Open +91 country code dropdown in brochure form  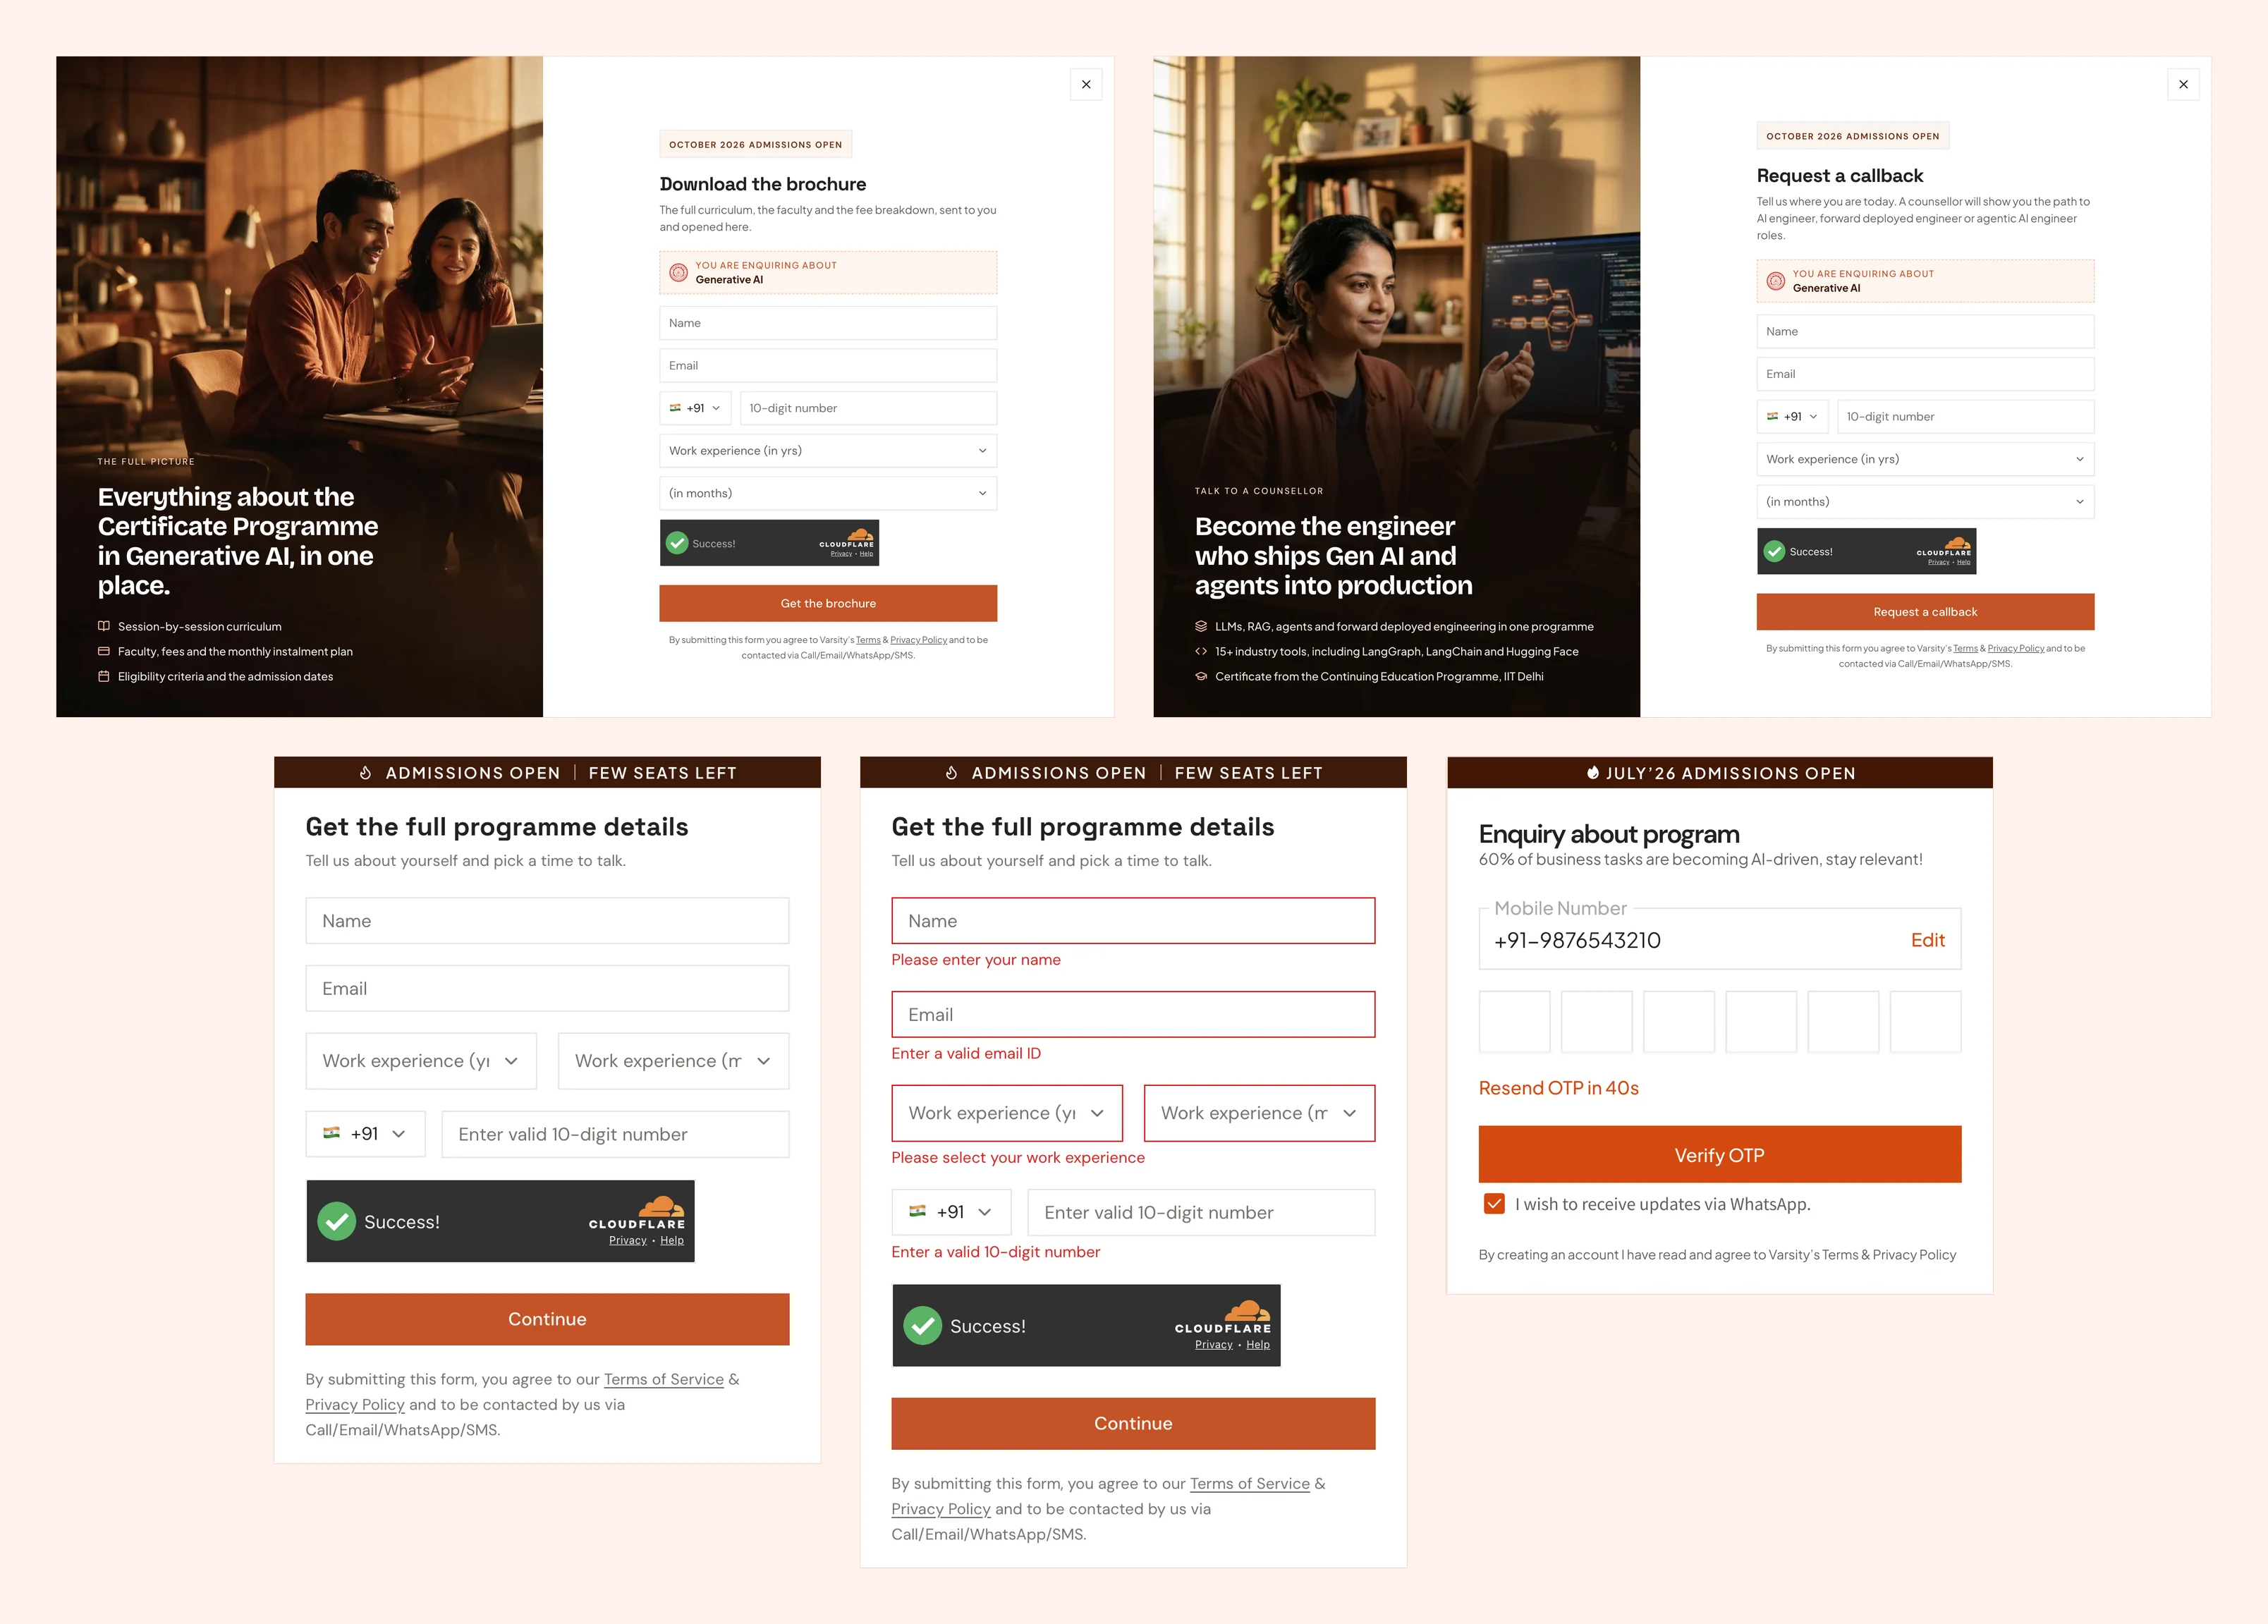click(696, 408)
